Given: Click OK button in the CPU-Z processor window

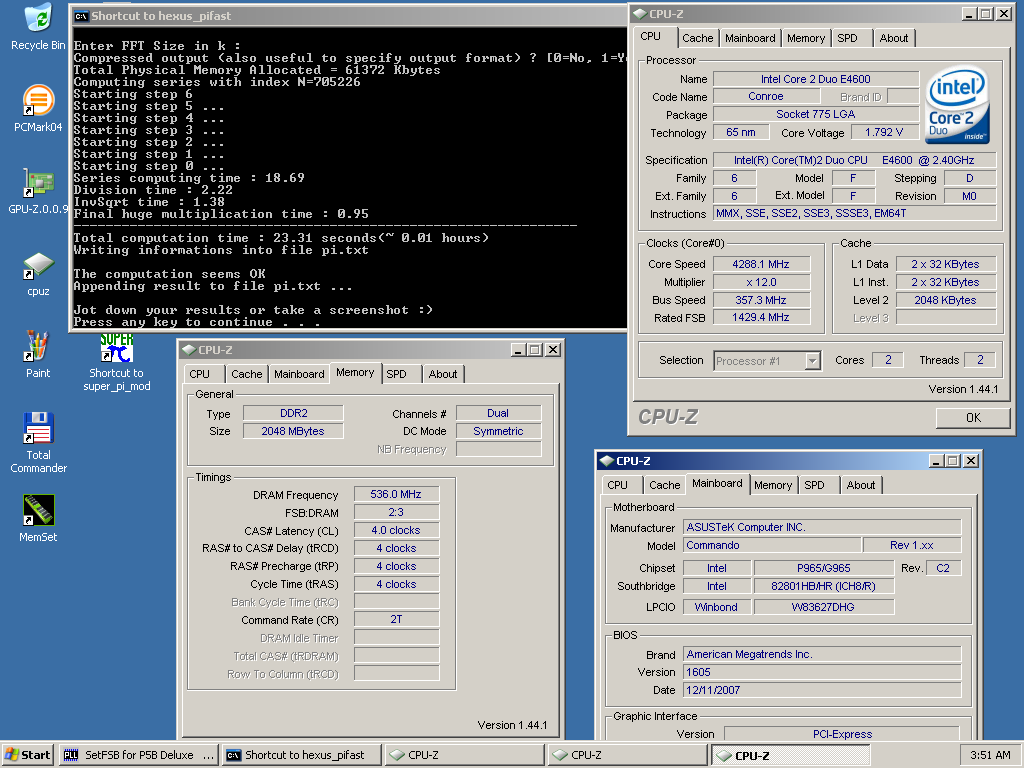Looking at the screenshot, I should tap(973, 417).
